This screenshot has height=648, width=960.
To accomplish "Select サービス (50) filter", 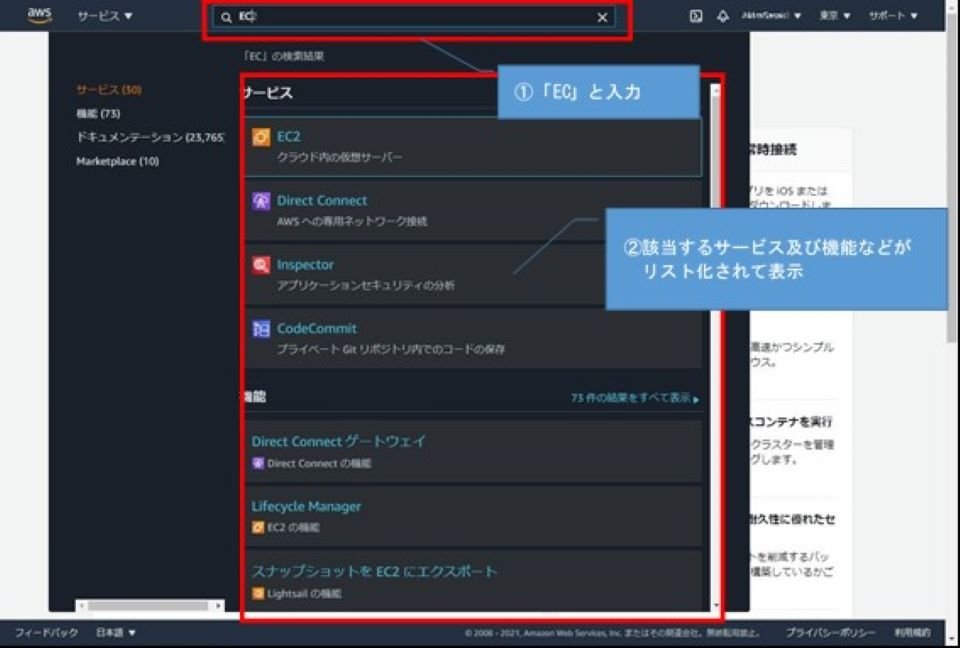I will (x=109, y=90).
